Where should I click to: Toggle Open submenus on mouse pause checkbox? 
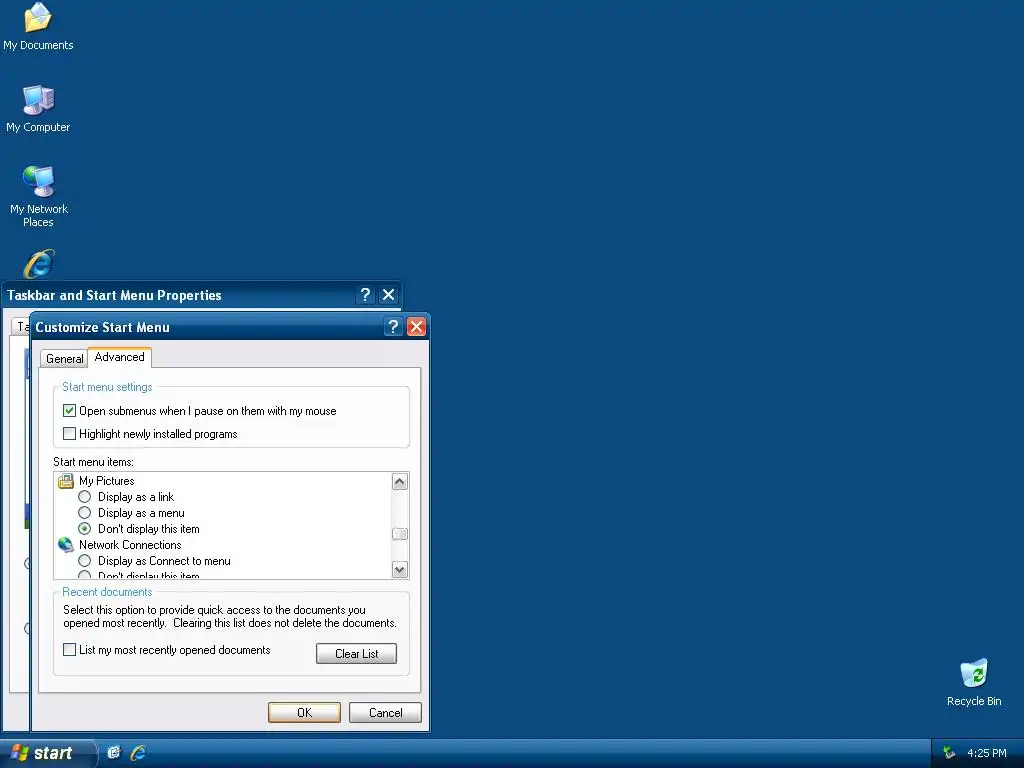coord(69,411)
